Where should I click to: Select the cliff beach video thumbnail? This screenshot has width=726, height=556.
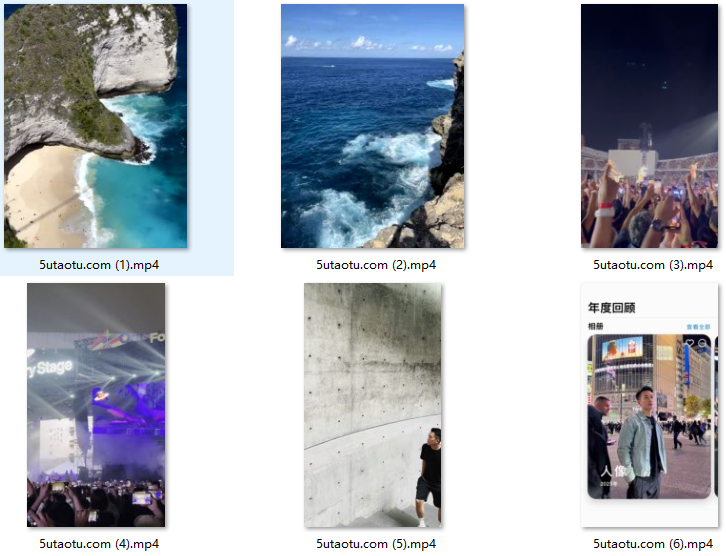coord(95,126)
